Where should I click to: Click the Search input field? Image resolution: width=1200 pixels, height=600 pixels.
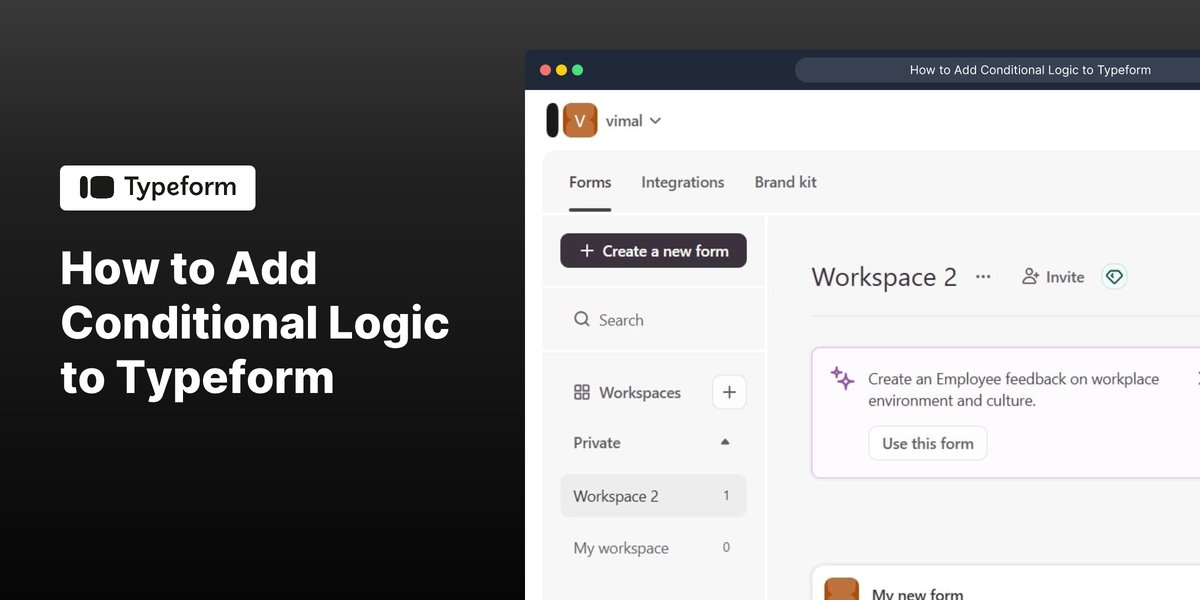point(640,319)
